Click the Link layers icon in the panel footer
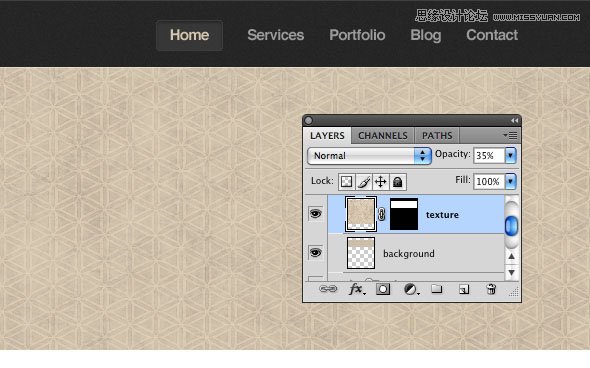The height and width of the screenshot is (368, 590). point(328,289)
